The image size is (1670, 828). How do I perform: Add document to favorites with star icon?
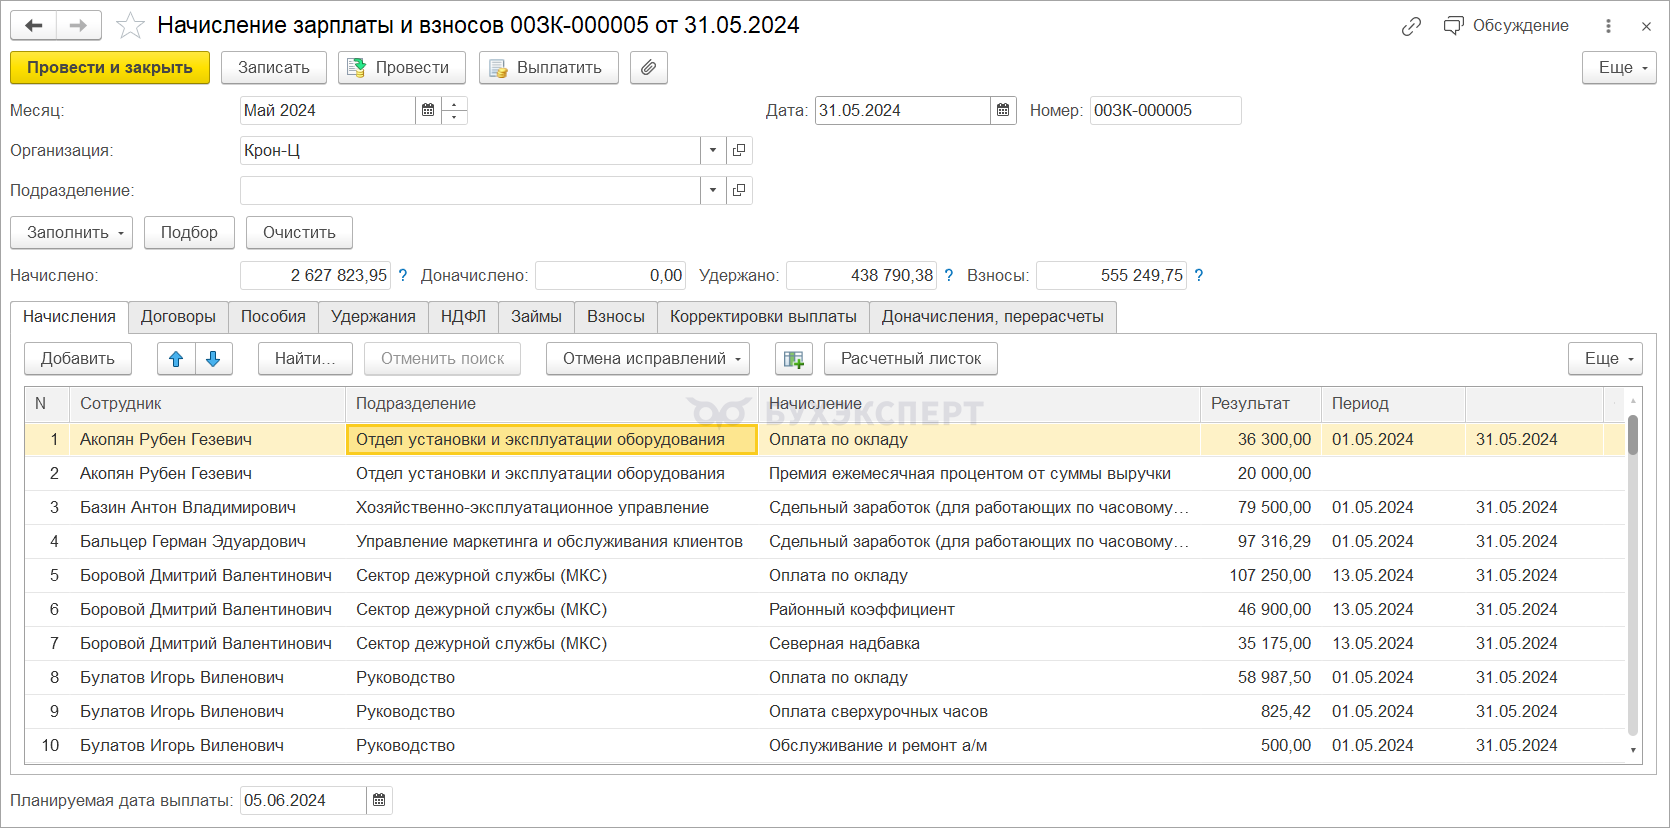130,26
